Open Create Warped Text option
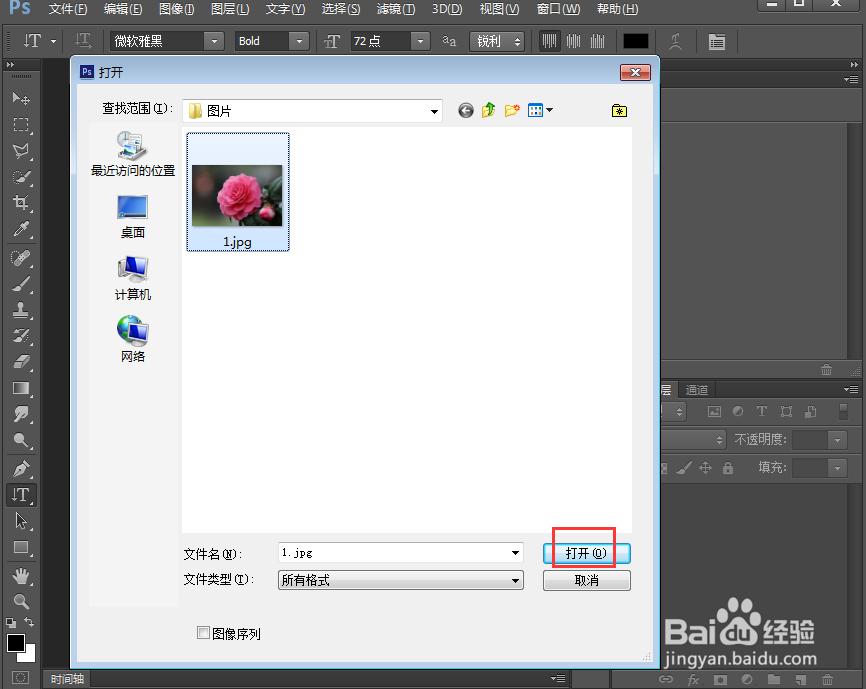866x689 pixels. (675, 41)
